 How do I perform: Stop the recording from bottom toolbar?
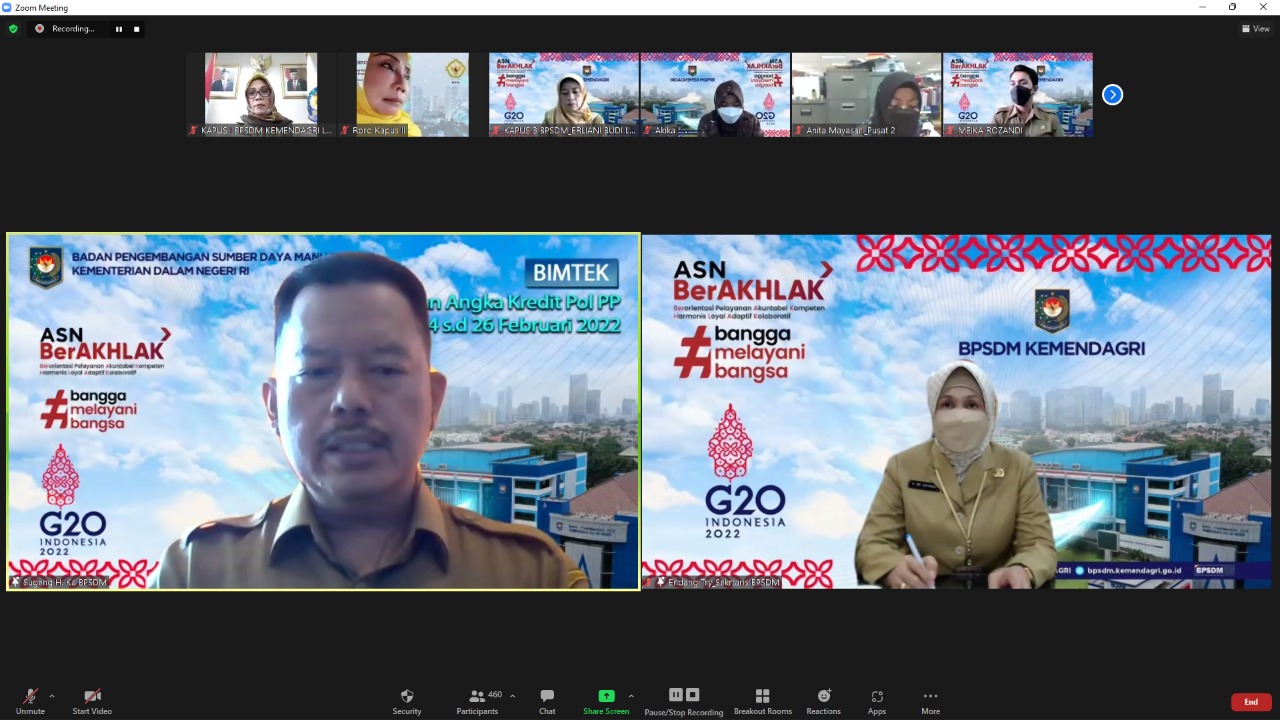[693, 695]
